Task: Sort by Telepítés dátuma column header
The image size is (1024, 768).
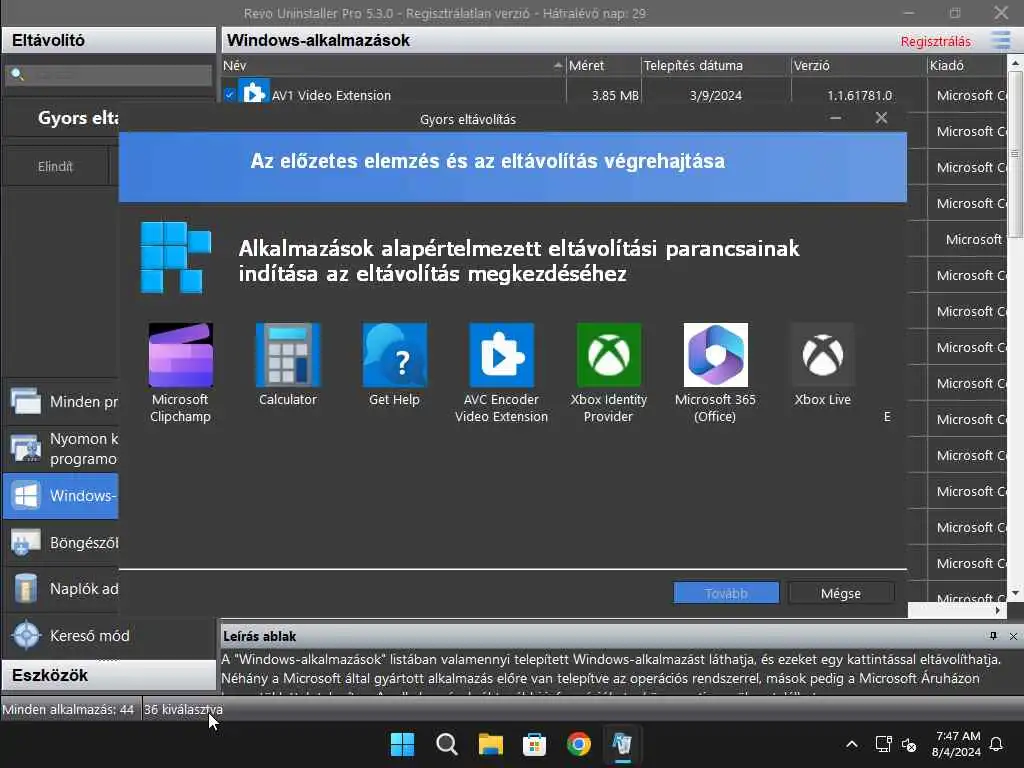Action: pos(716,65)
